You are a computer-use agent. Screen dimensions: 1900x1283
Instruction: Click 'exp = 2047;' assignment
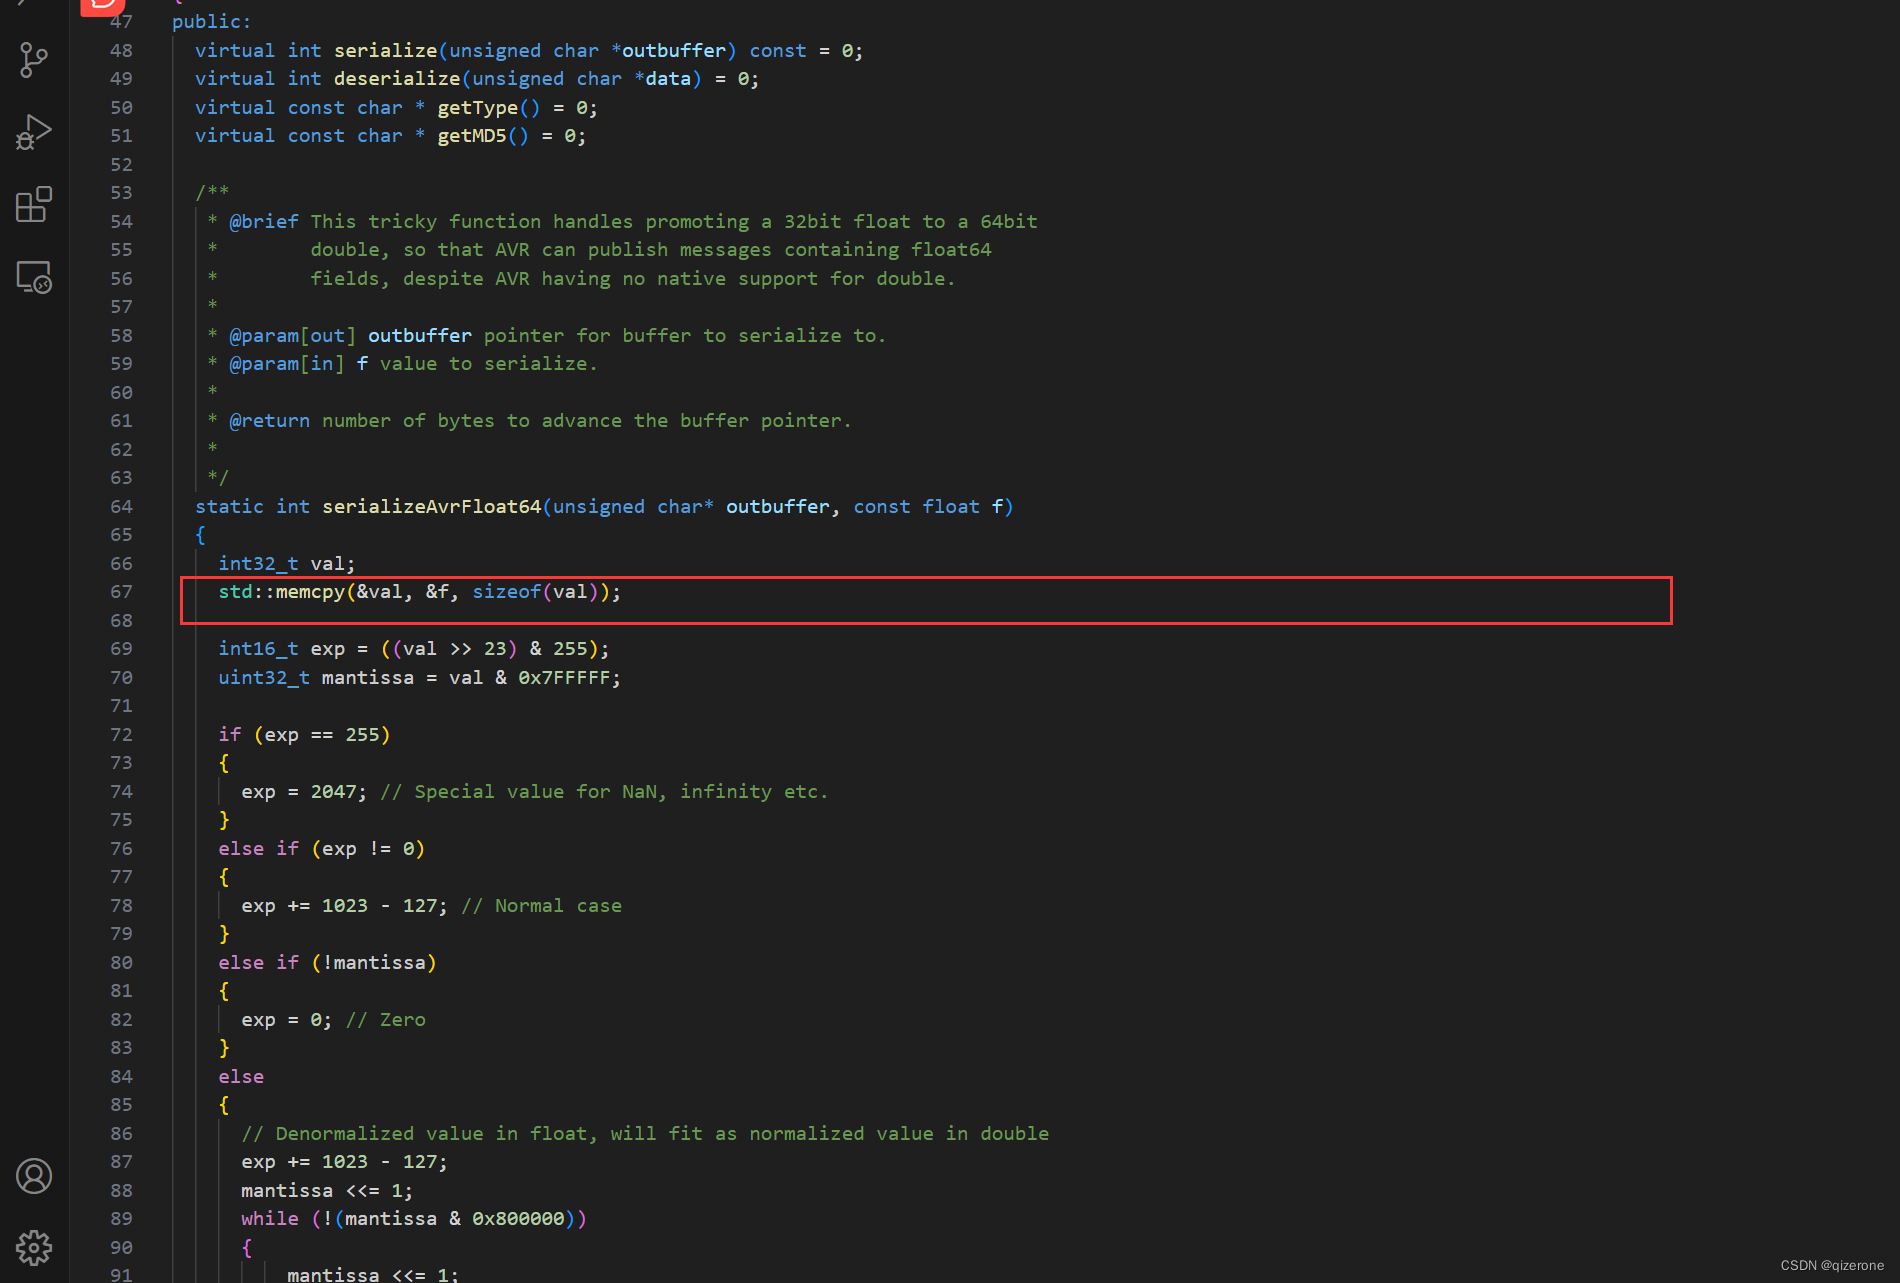pyautogui.click(x=304, y=792)
